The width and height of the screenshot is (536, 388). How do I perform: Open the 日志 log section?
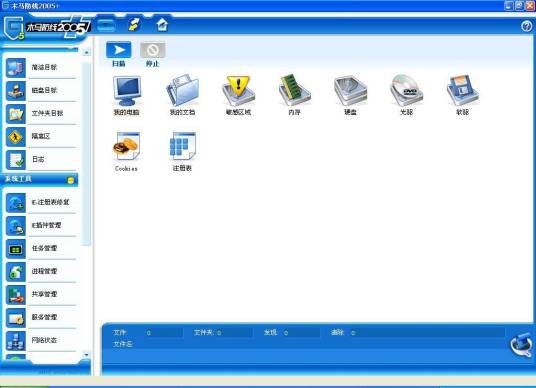click(41, 159)
